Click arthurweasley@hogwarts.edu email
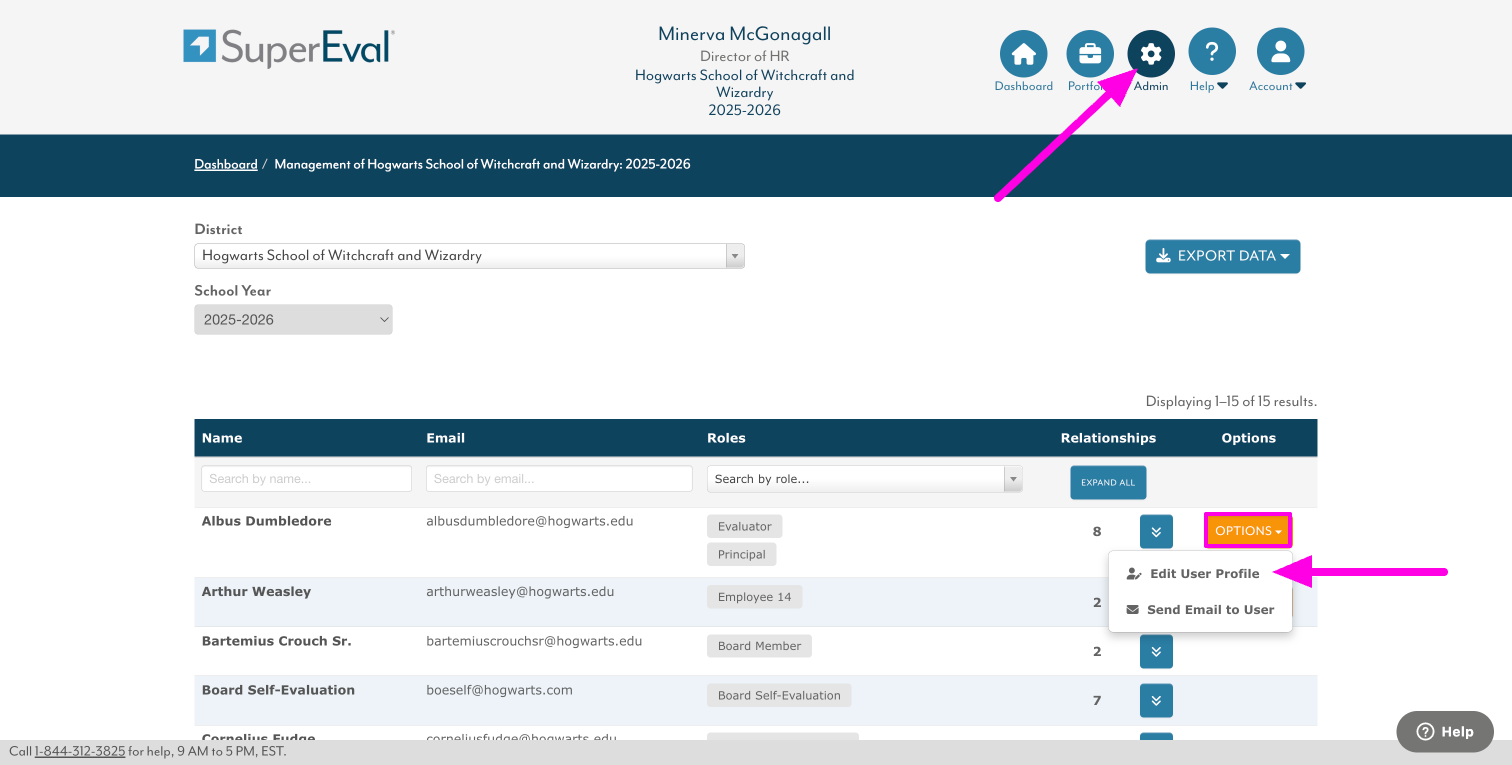Screen dimensions: 1512x765 coord(520,592)
